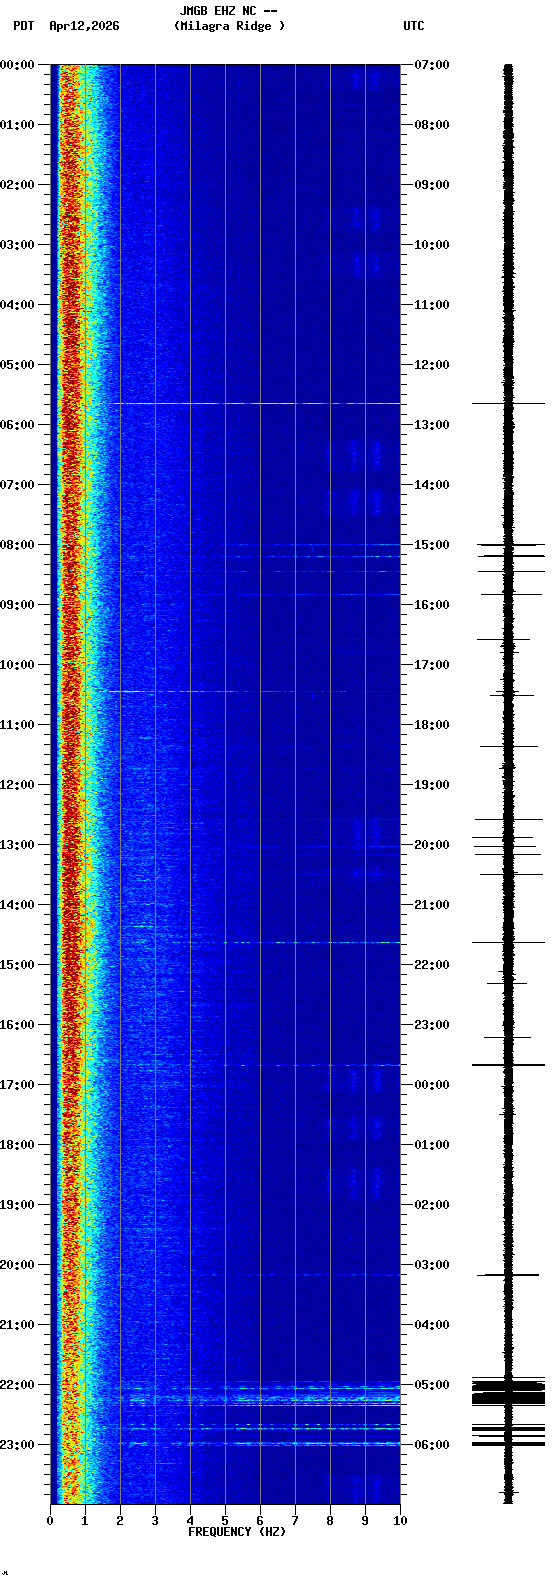Click the PDT '12:00' time label

(18, 785)
